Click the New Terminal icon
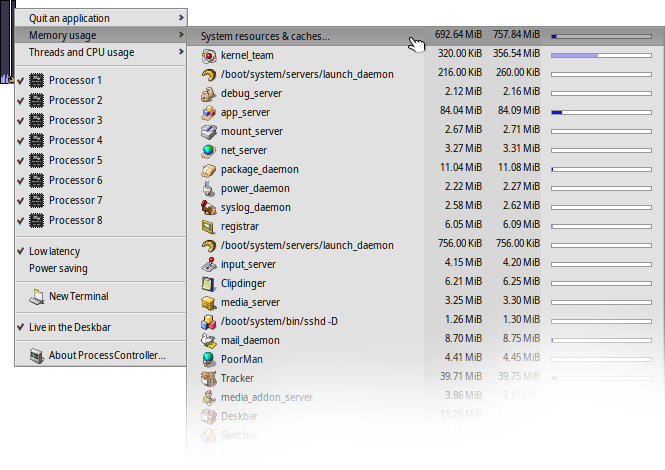This screenshot has height=470, width=665. pyautogui.click(x=37, y=297)
